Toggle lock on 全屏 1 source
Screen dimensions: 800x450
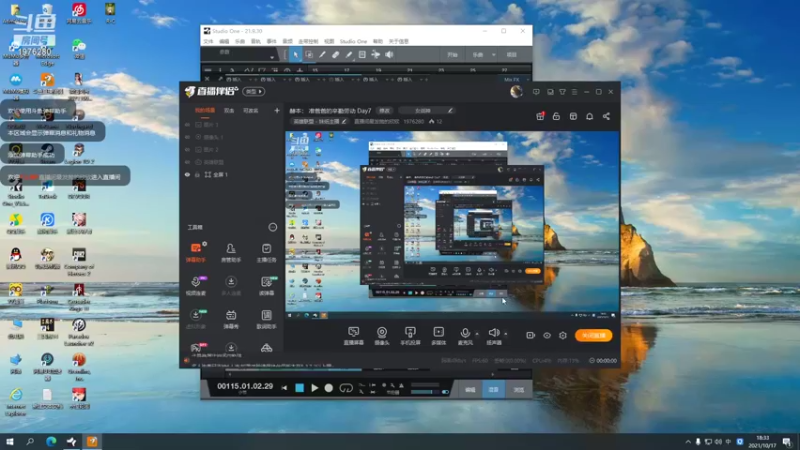(197, 174)
